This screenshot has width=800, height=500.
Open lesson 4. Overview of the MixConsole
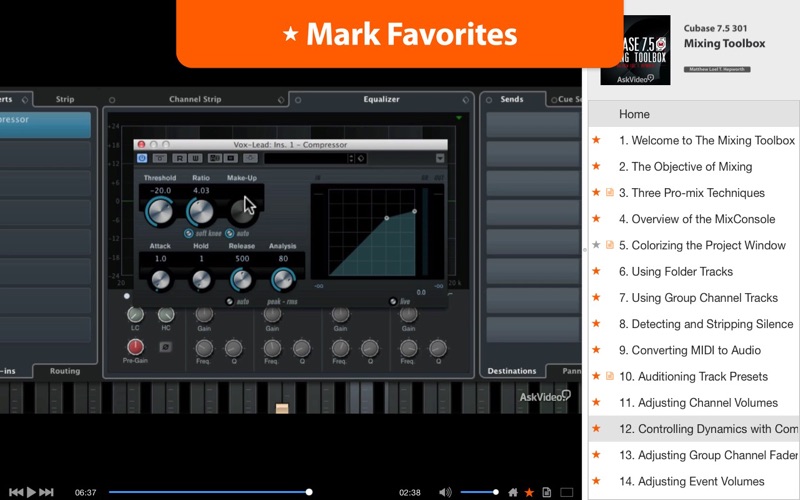(697, 219)
